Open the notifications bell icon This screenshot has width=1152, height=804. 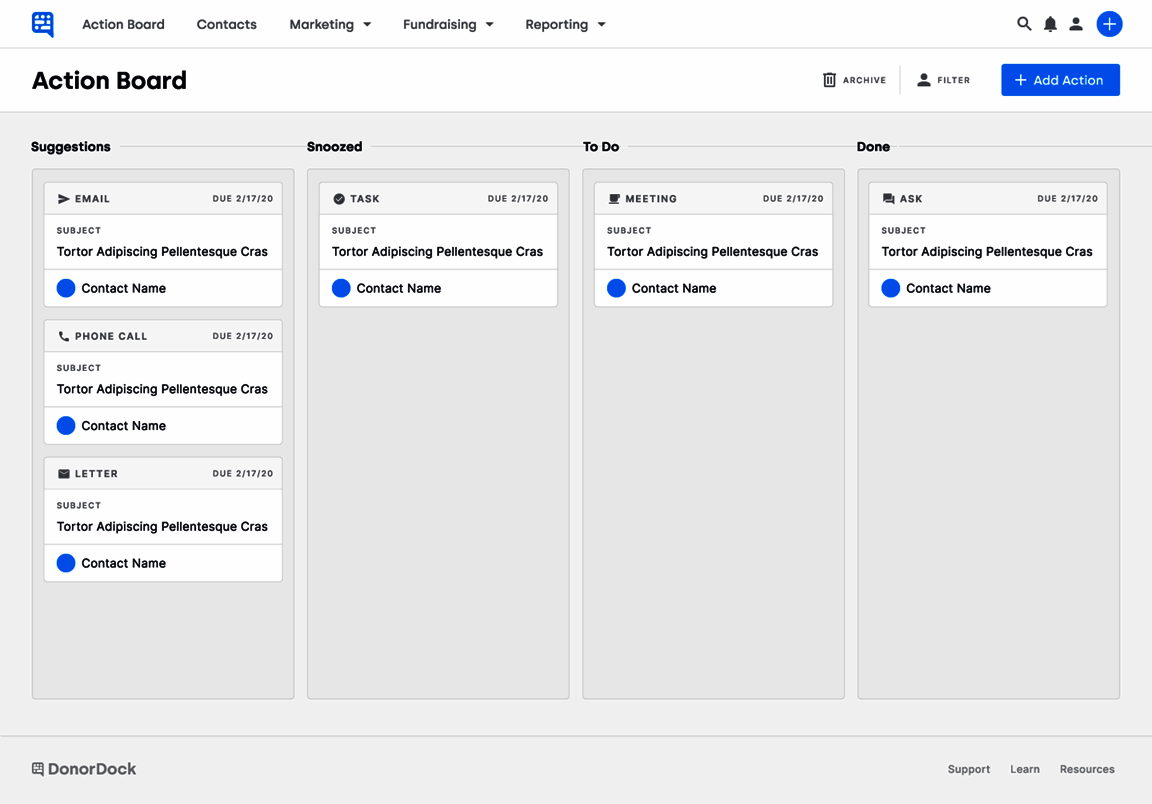click(1050, 24)
